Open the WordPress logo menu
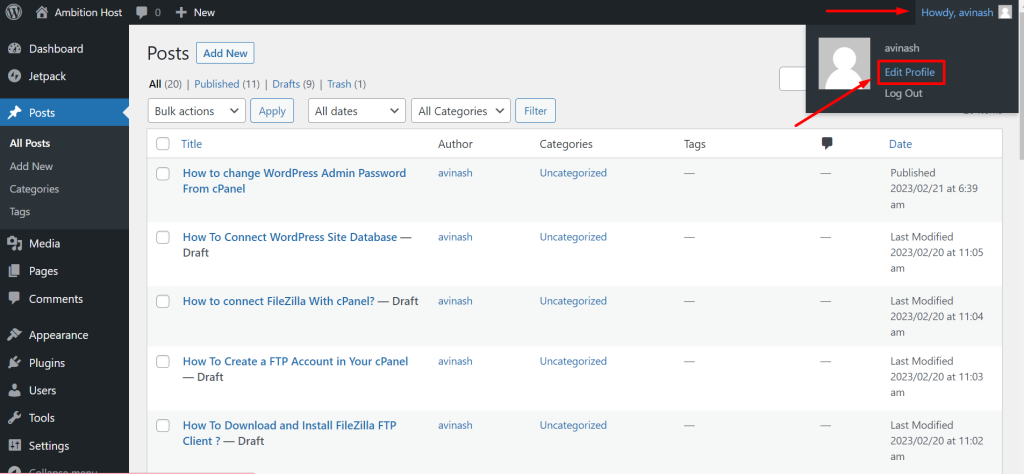 click(x=14, y=12)
